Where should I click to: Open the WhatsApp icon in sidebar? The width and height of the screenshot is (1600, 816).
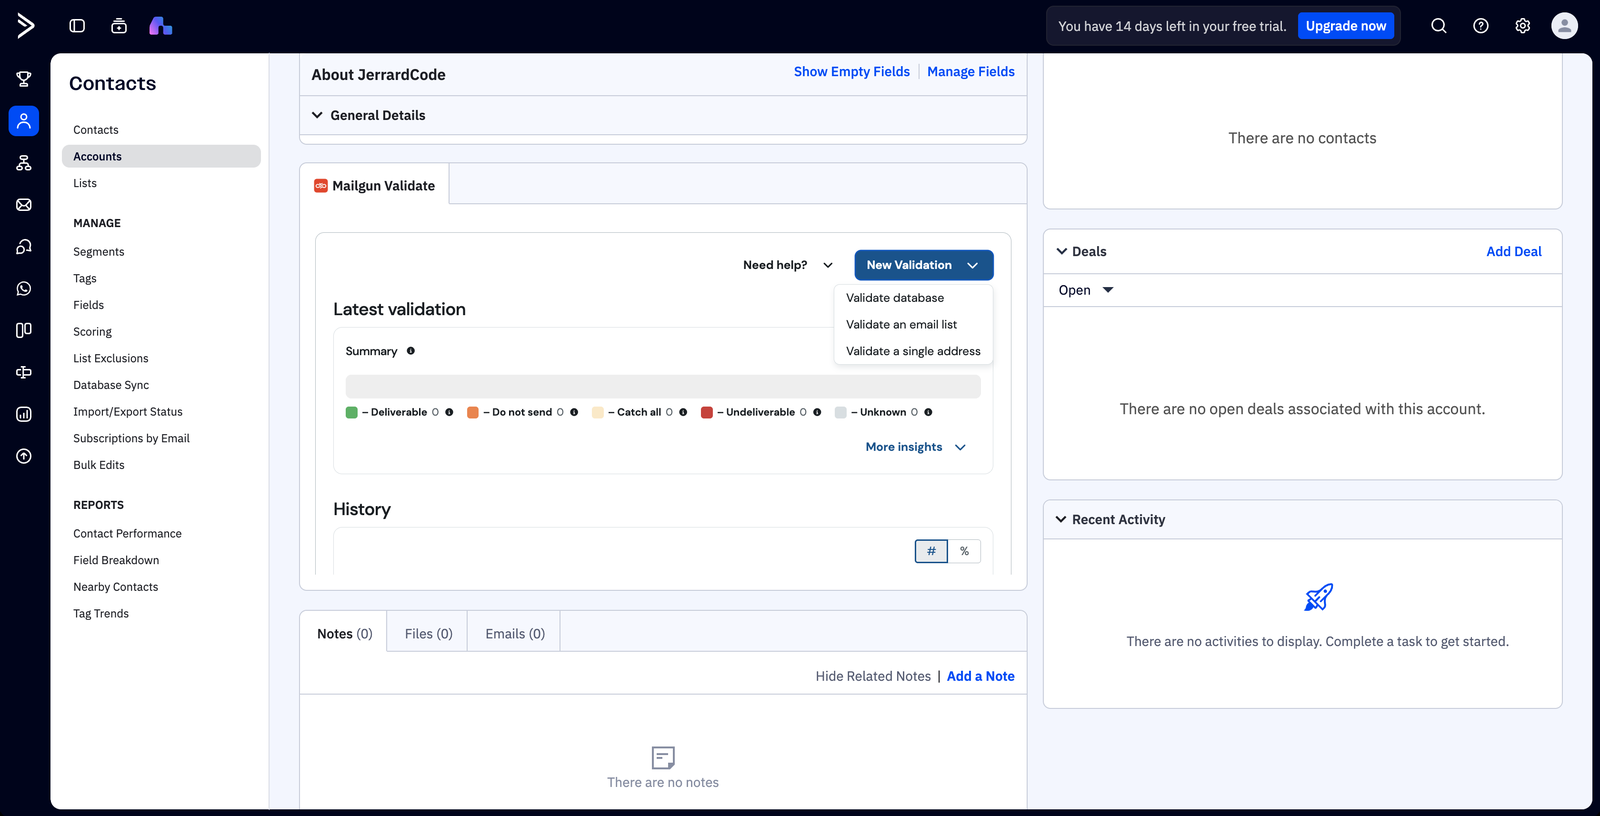tap(24, 289)
